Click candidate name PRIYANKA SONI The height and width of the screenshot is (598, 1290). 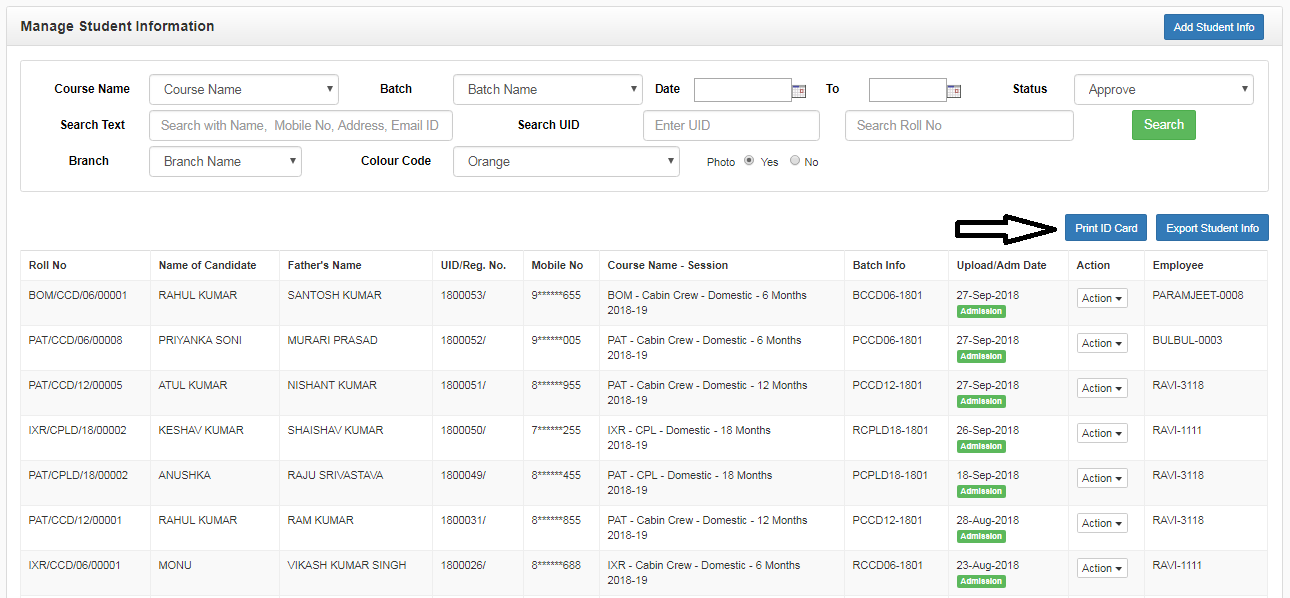point(200,340)
